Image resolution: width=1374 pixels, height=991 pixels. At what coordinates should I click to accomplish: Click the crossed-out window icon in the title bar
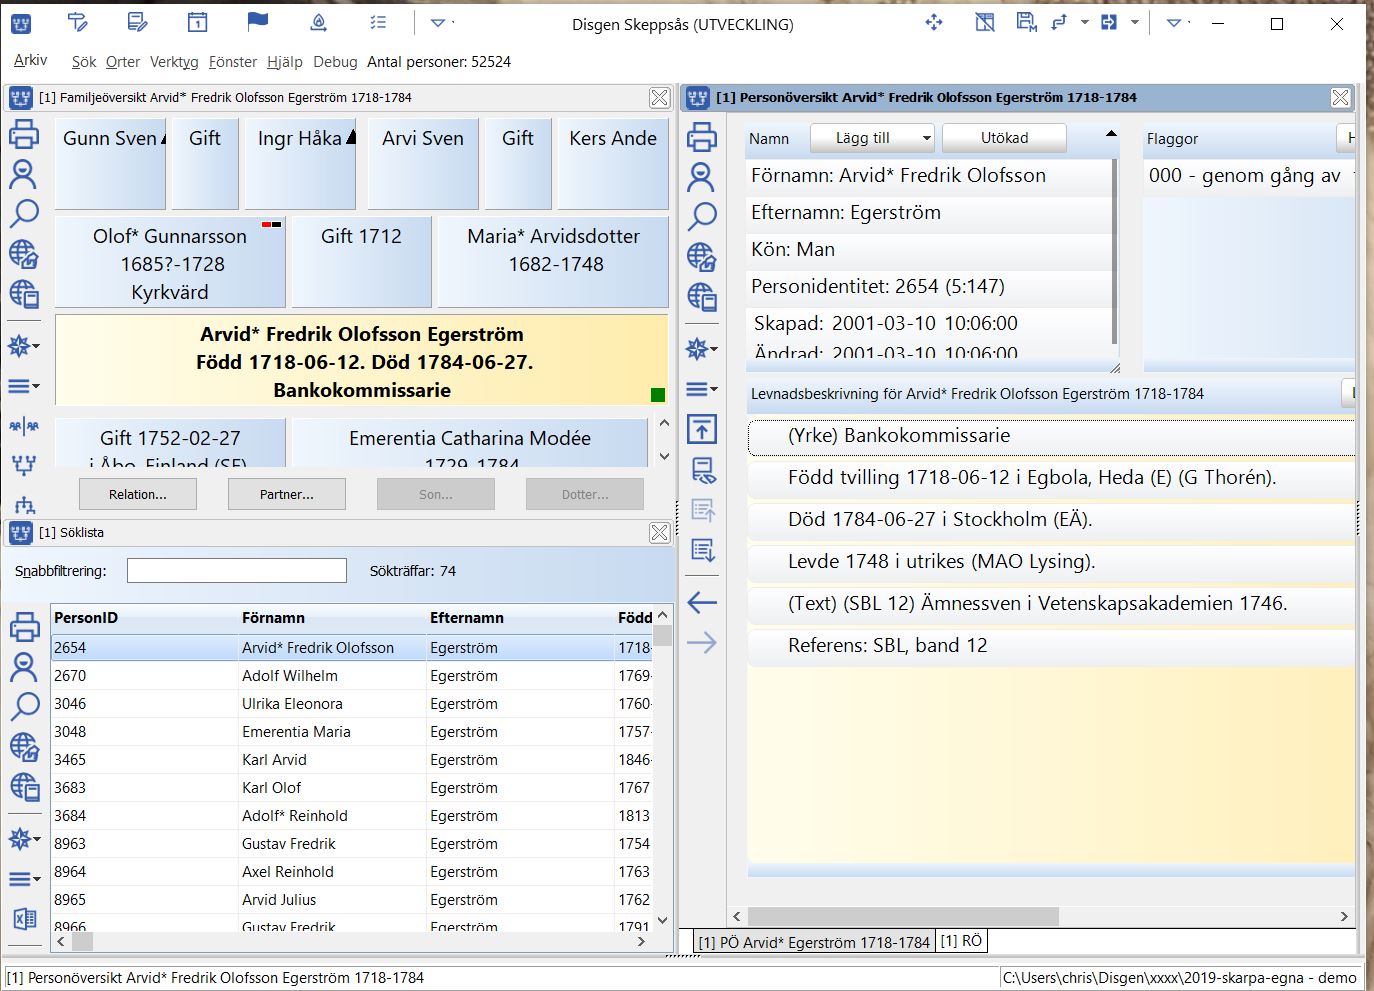point(985,22)
